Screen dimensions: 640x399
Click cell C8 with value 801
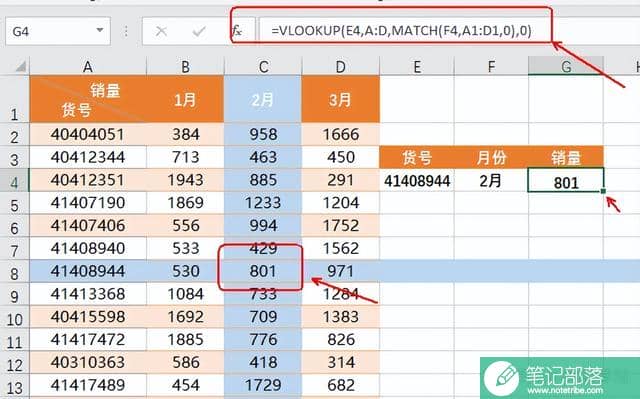[263, 271]
